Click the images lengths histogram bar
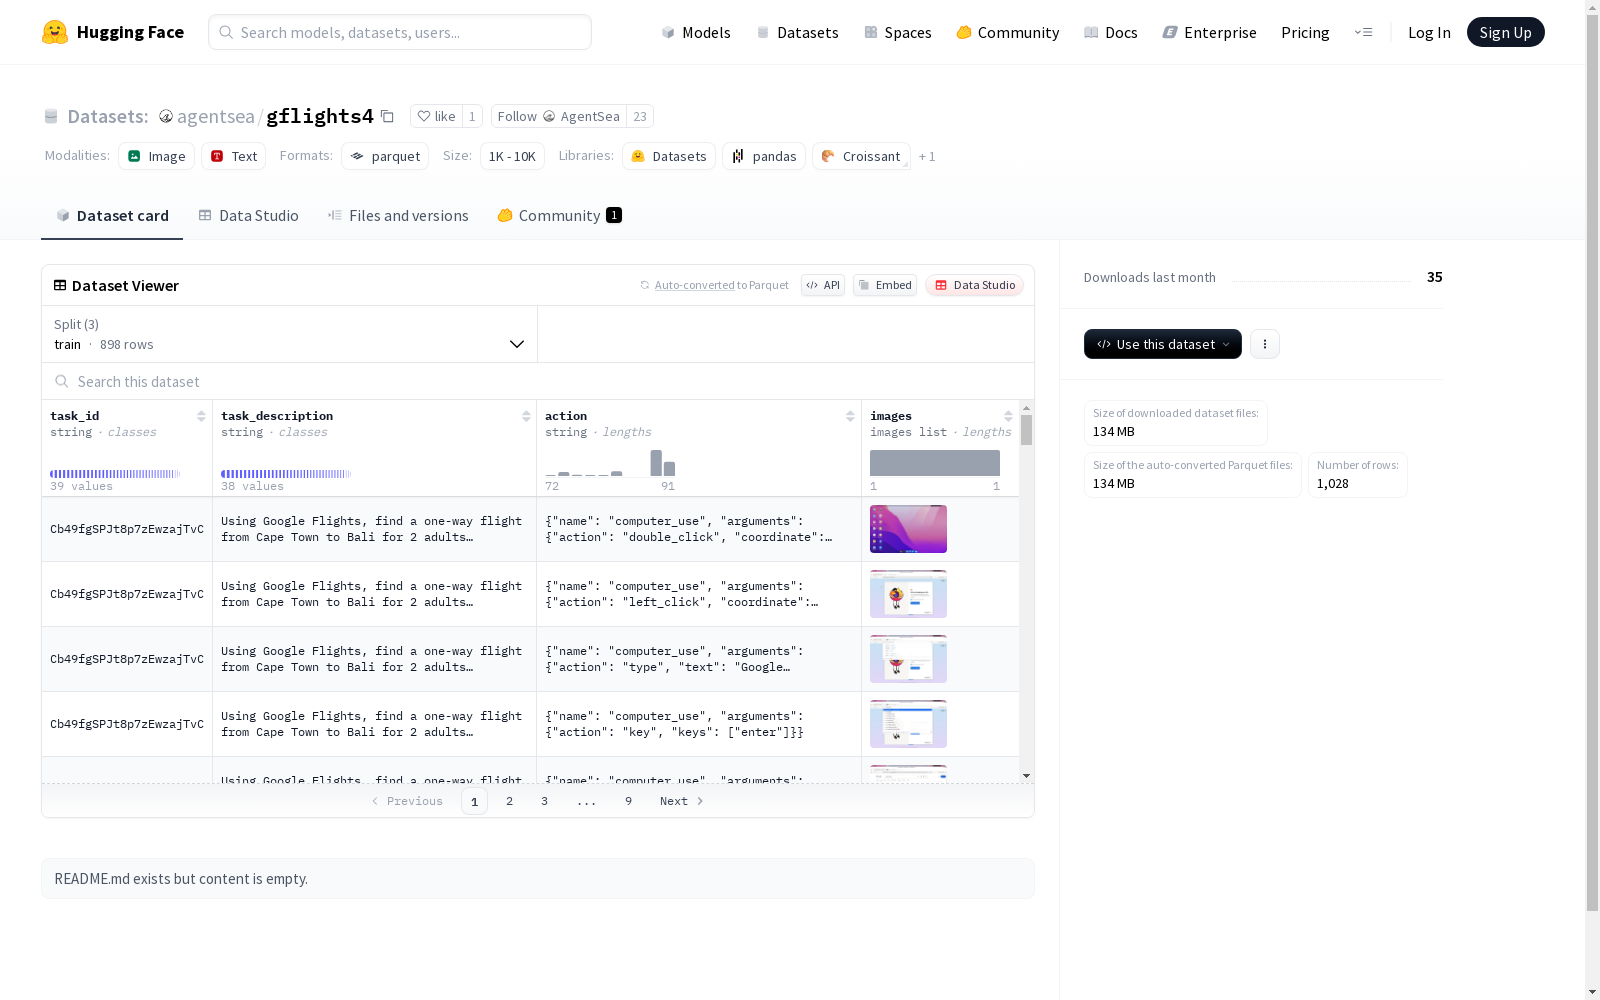Image resolution: width=1600 pixels, height=1000 pixels. point(935,463)
